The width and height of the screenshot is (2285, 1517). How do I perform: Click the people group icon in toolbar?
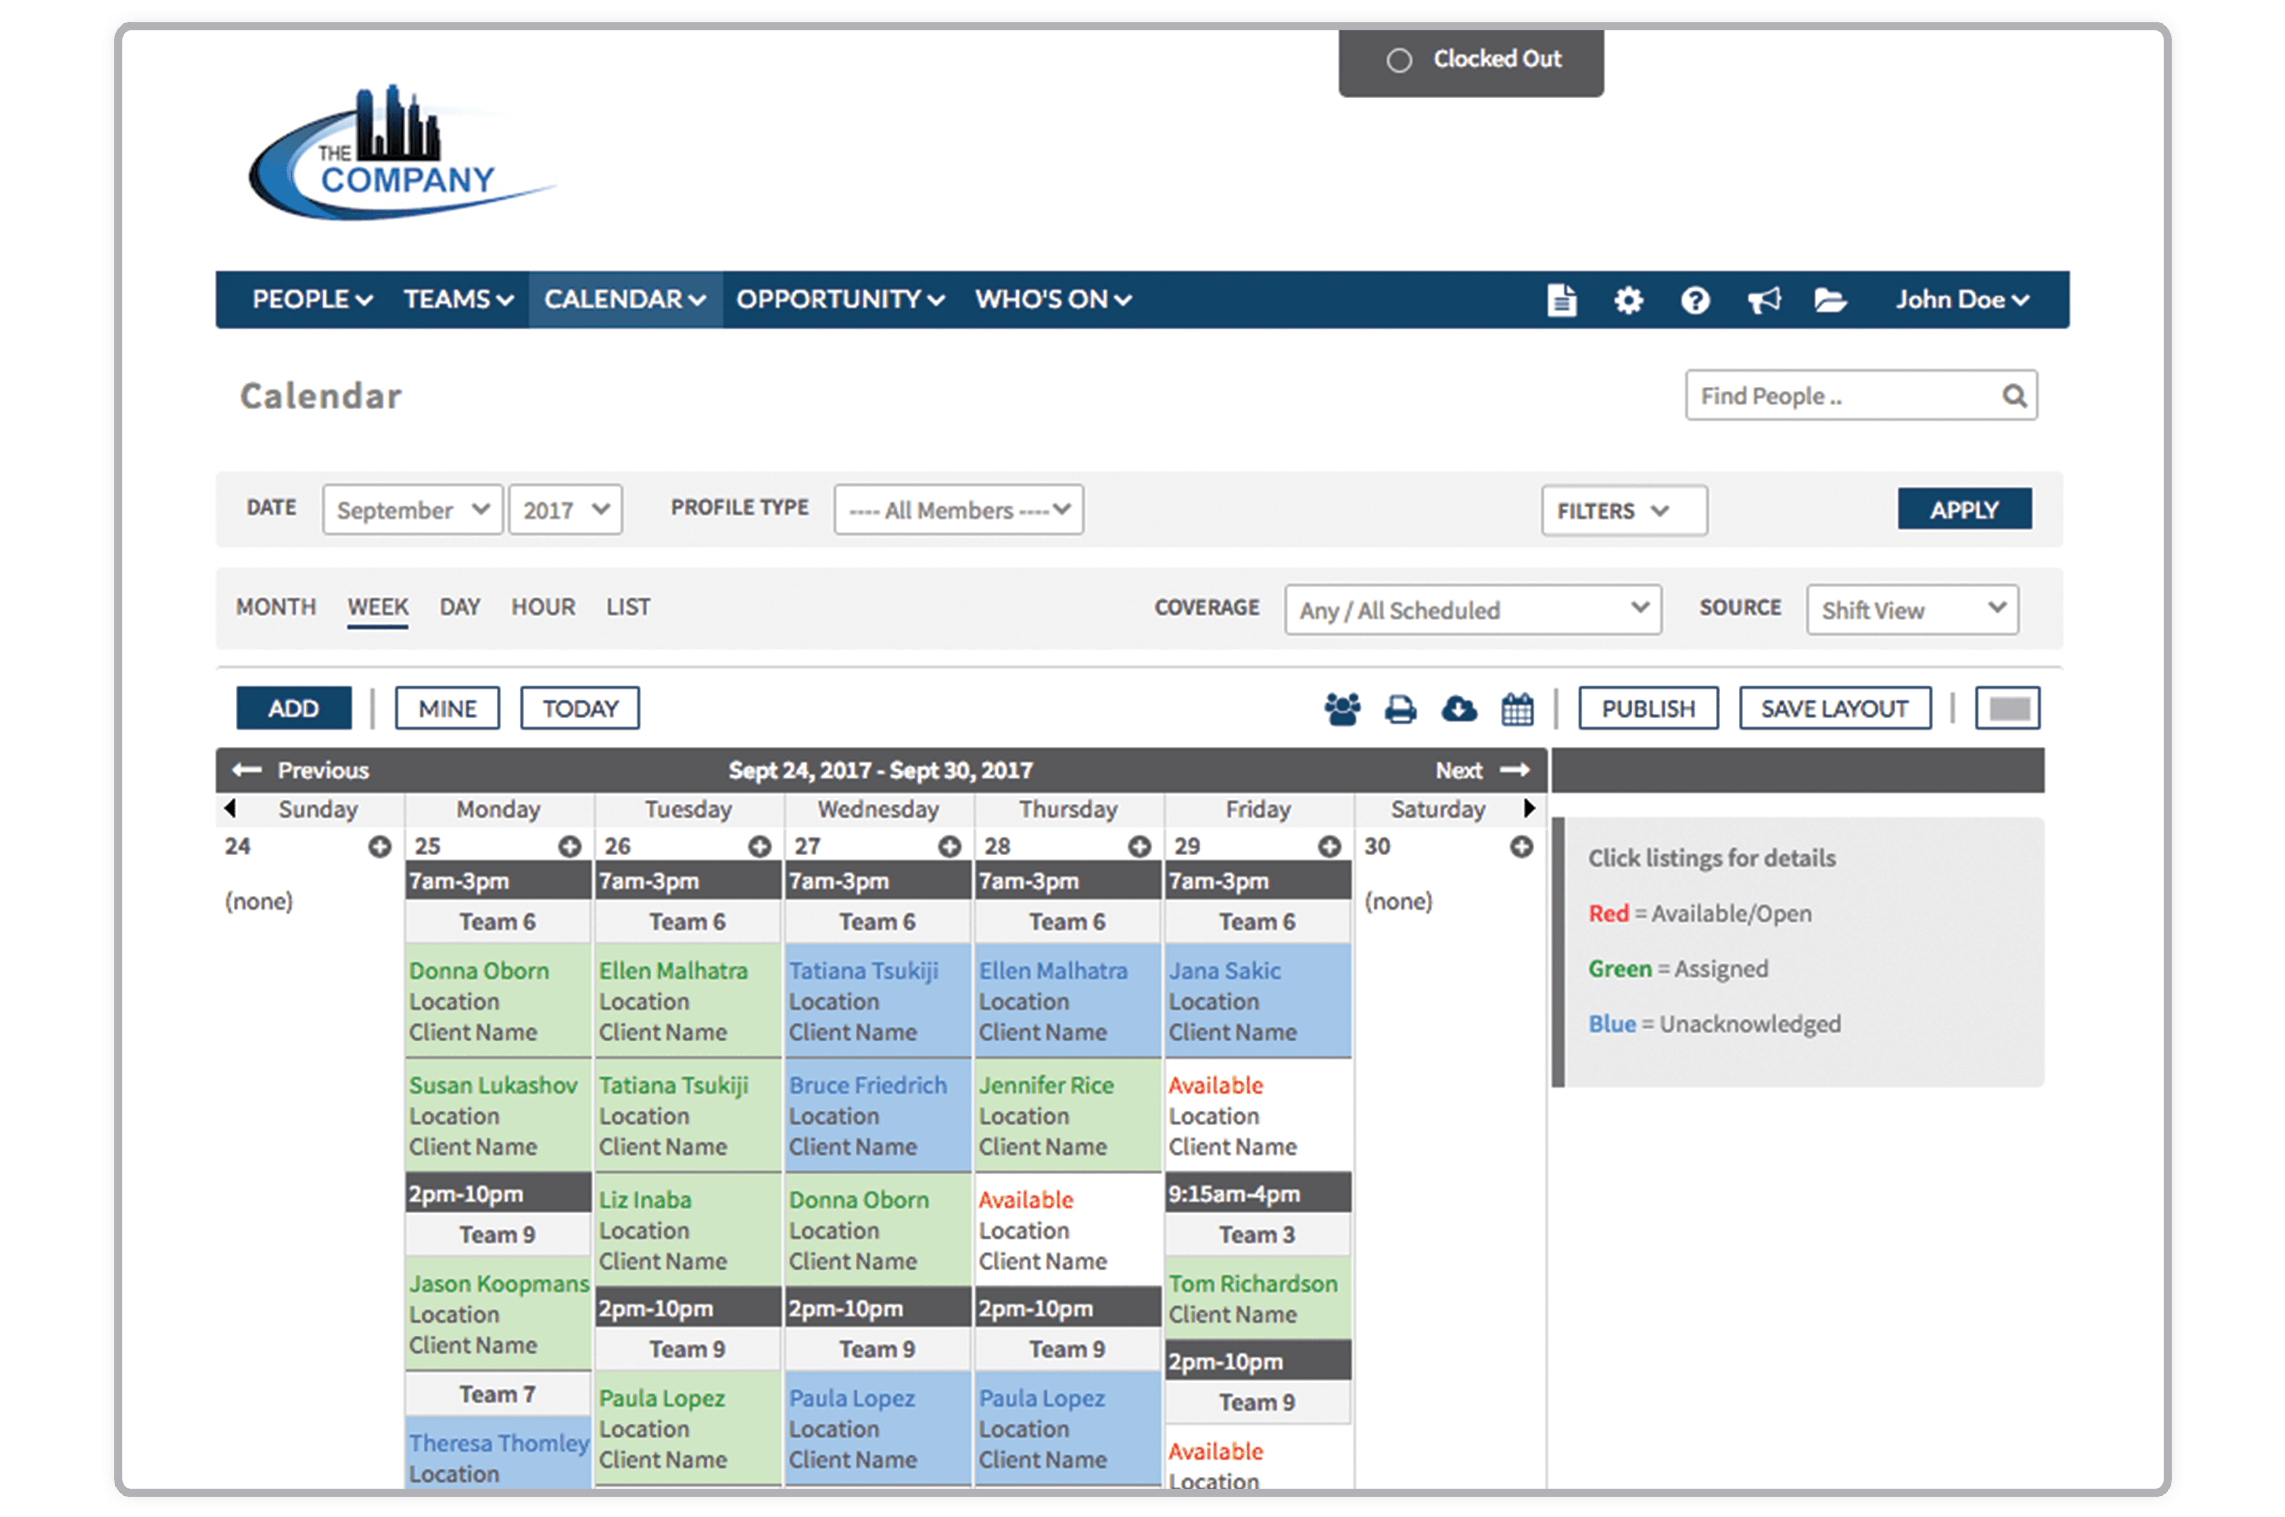pos(1342,709)
